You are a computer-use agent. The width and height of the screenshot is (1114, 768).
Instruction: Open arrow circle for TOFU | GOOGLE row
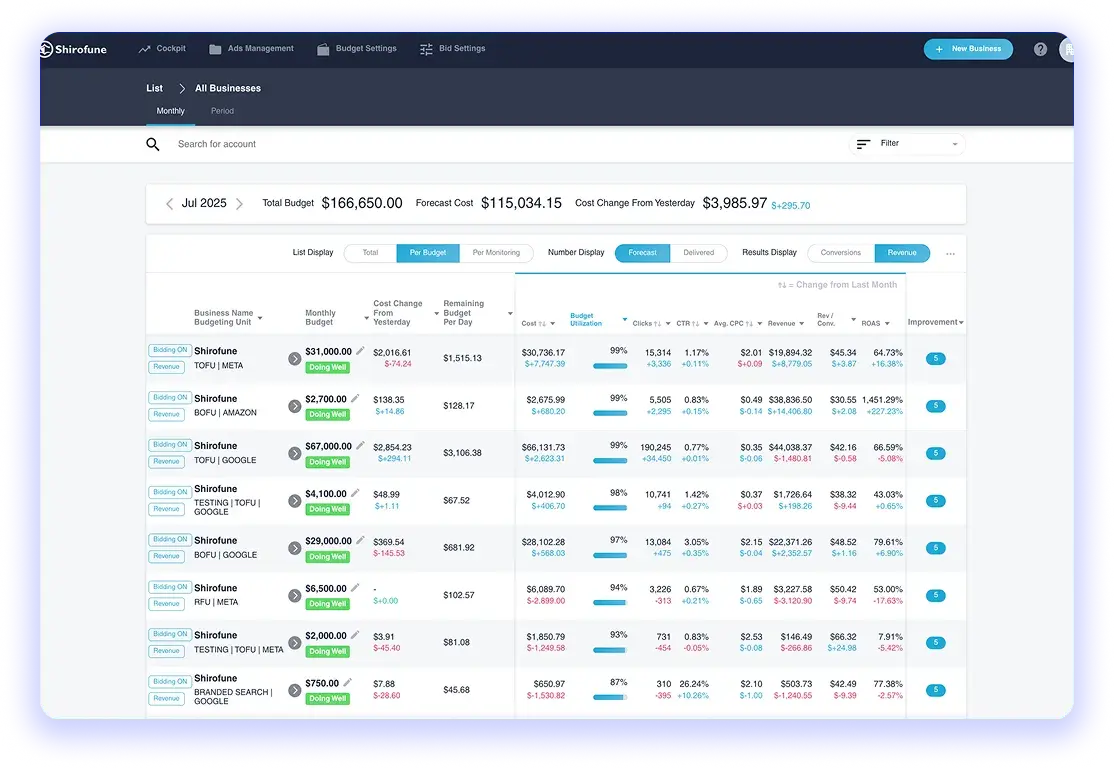[294, 453]
